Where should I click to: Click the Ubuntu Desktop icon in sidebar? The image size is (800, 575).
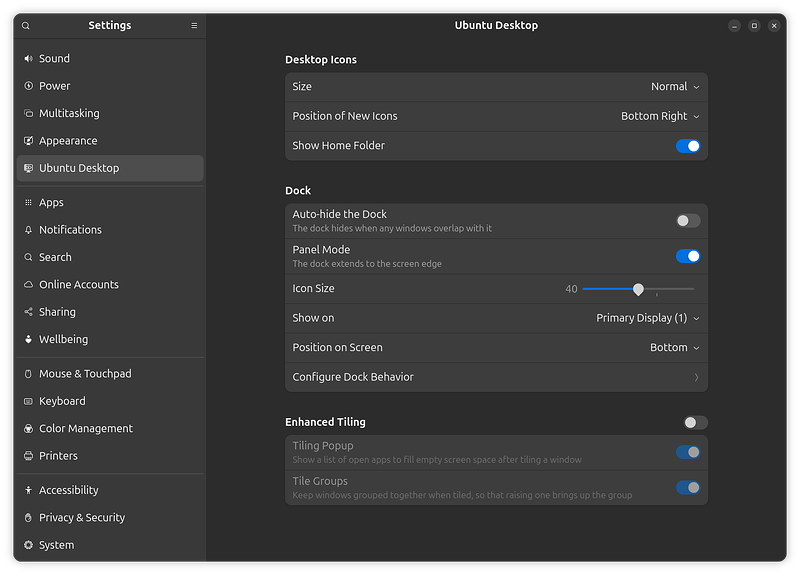(29, 168)
